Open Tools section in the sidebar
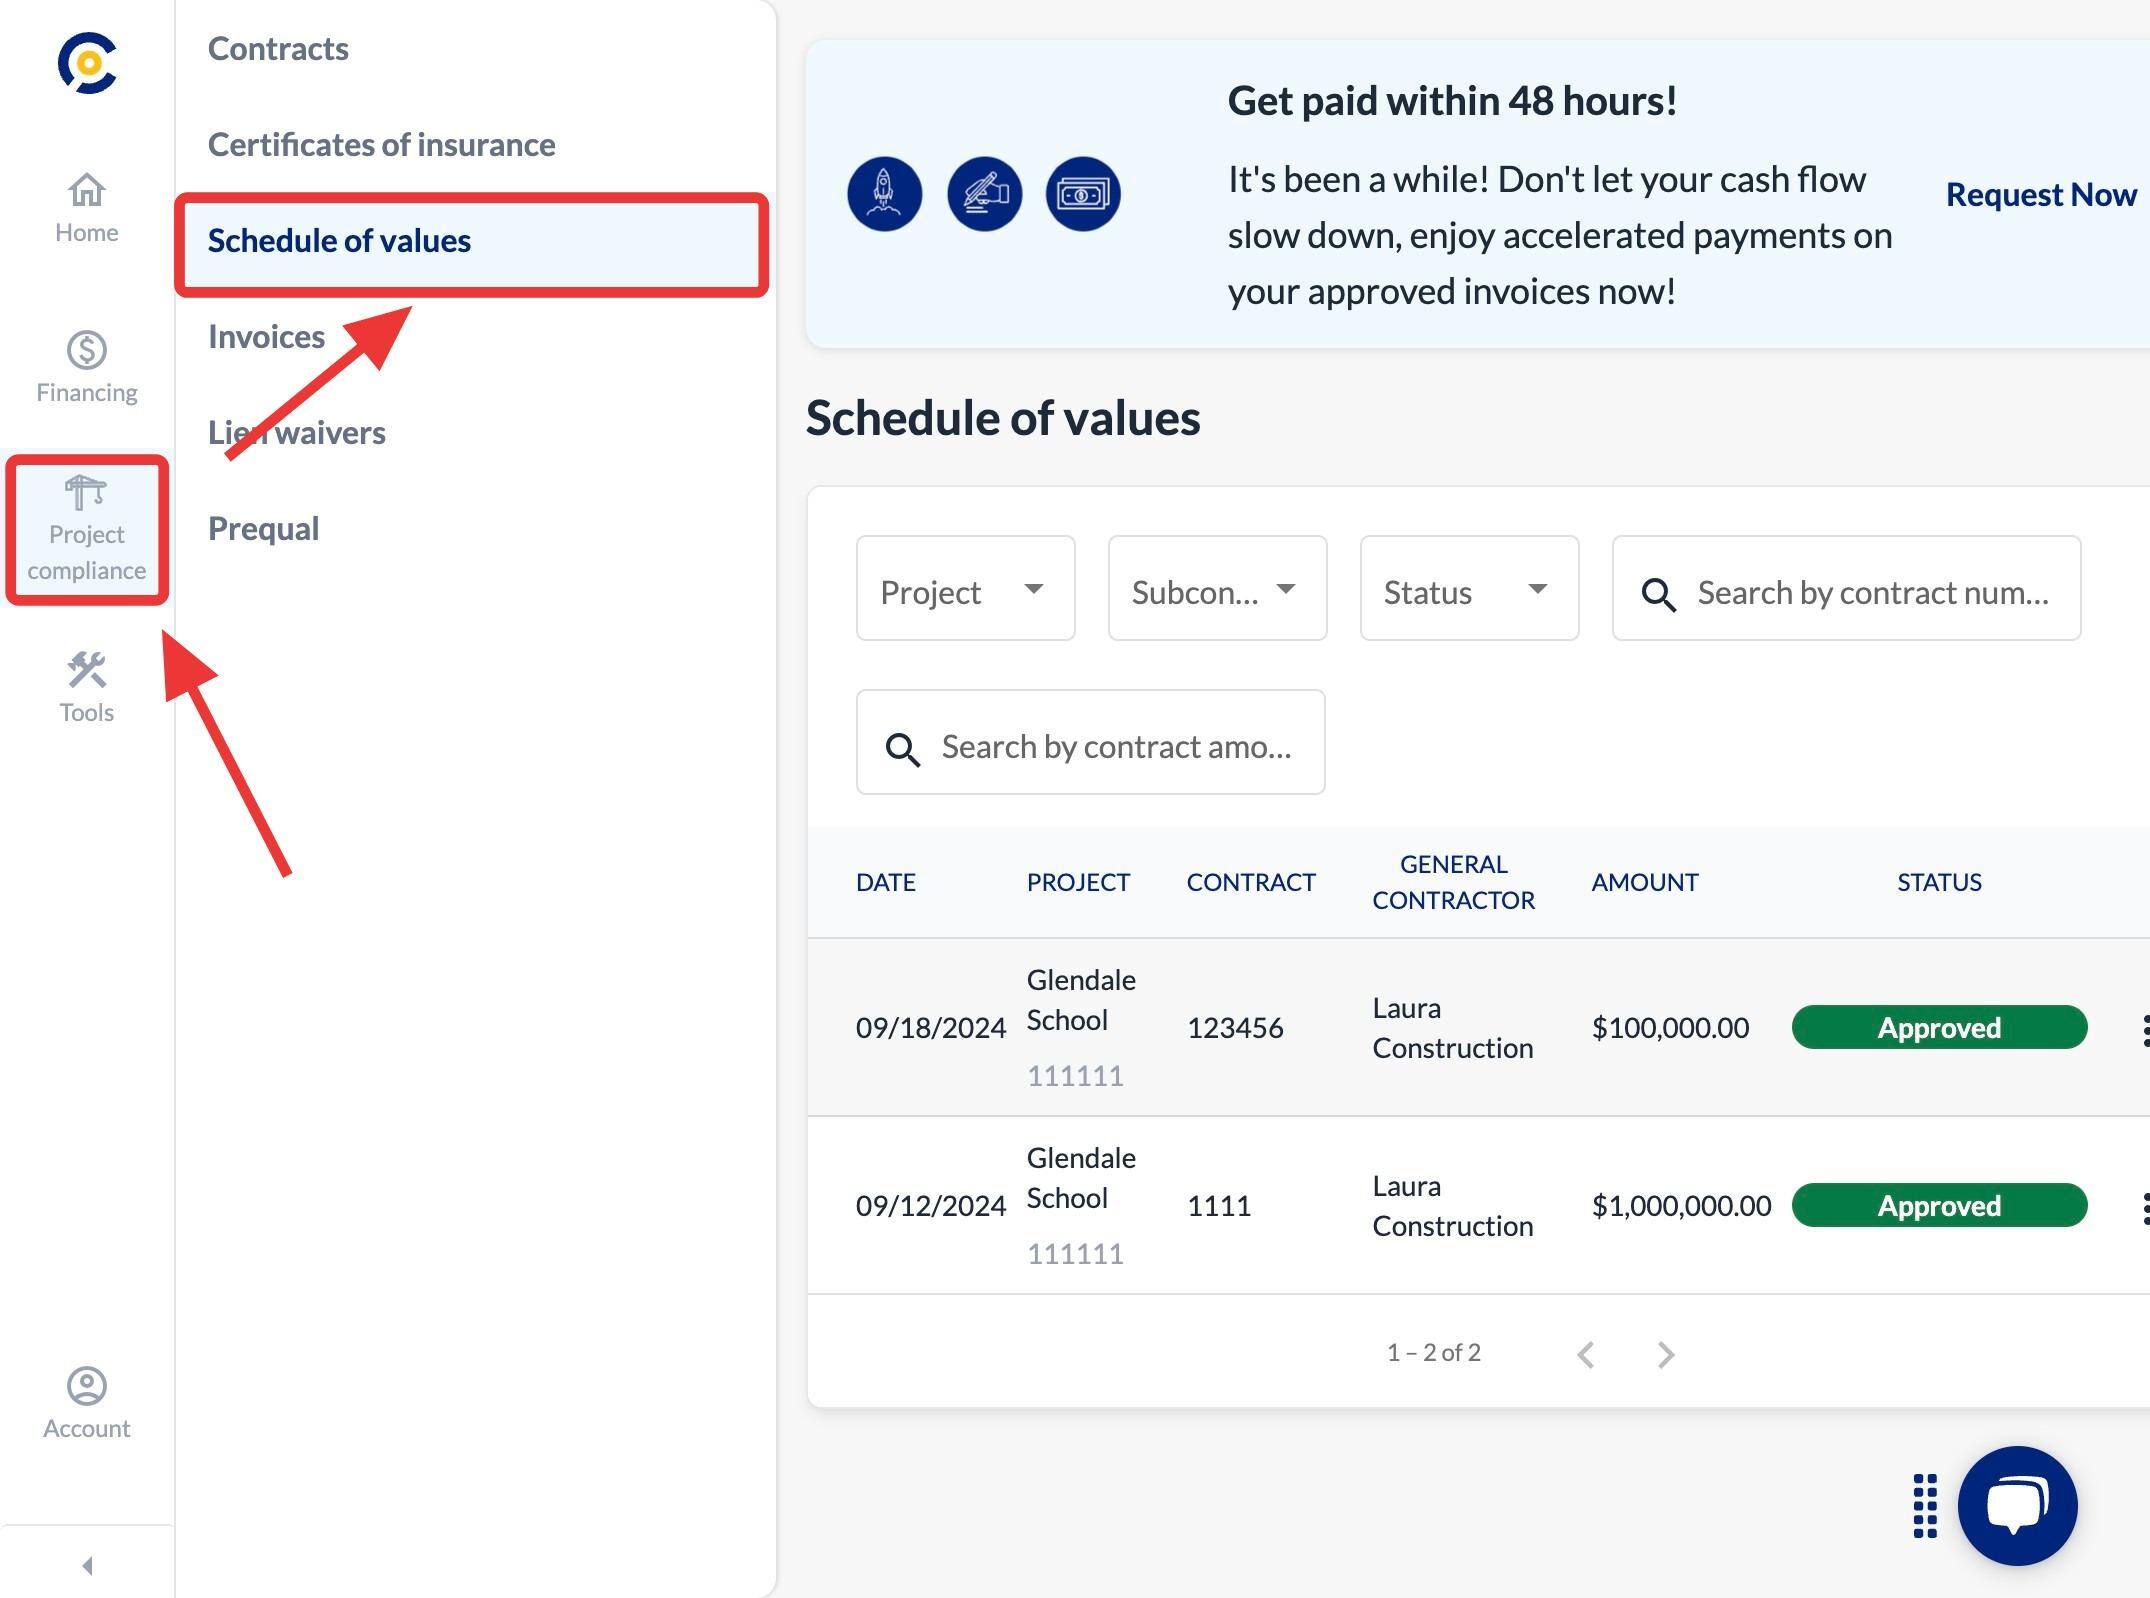 pyautogui.click(x=87, y=688)
